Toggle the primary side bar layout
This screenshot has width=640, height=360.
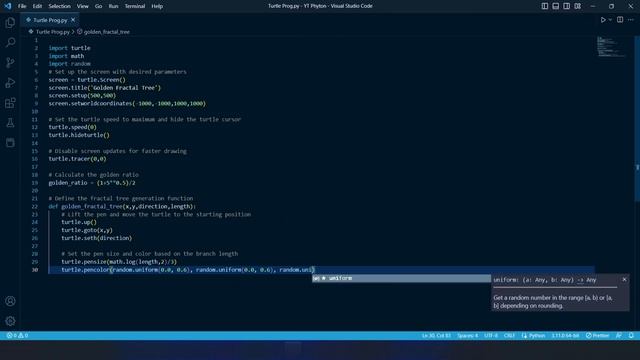tap(545, 6)
